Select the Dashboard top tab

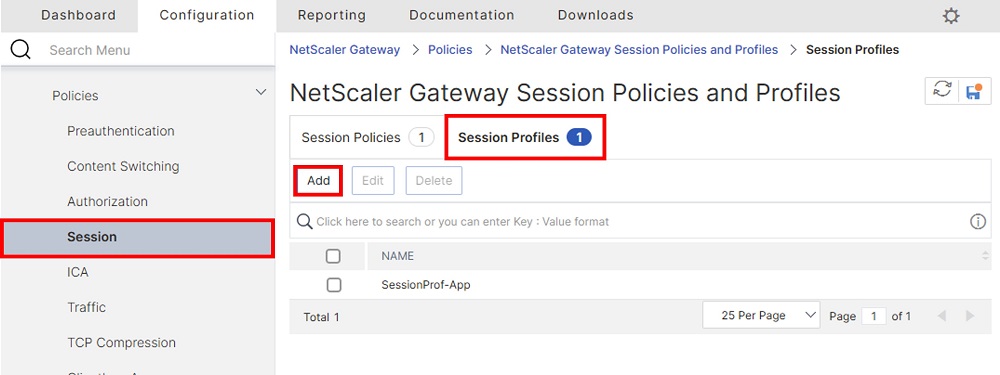tap(78, 15)
